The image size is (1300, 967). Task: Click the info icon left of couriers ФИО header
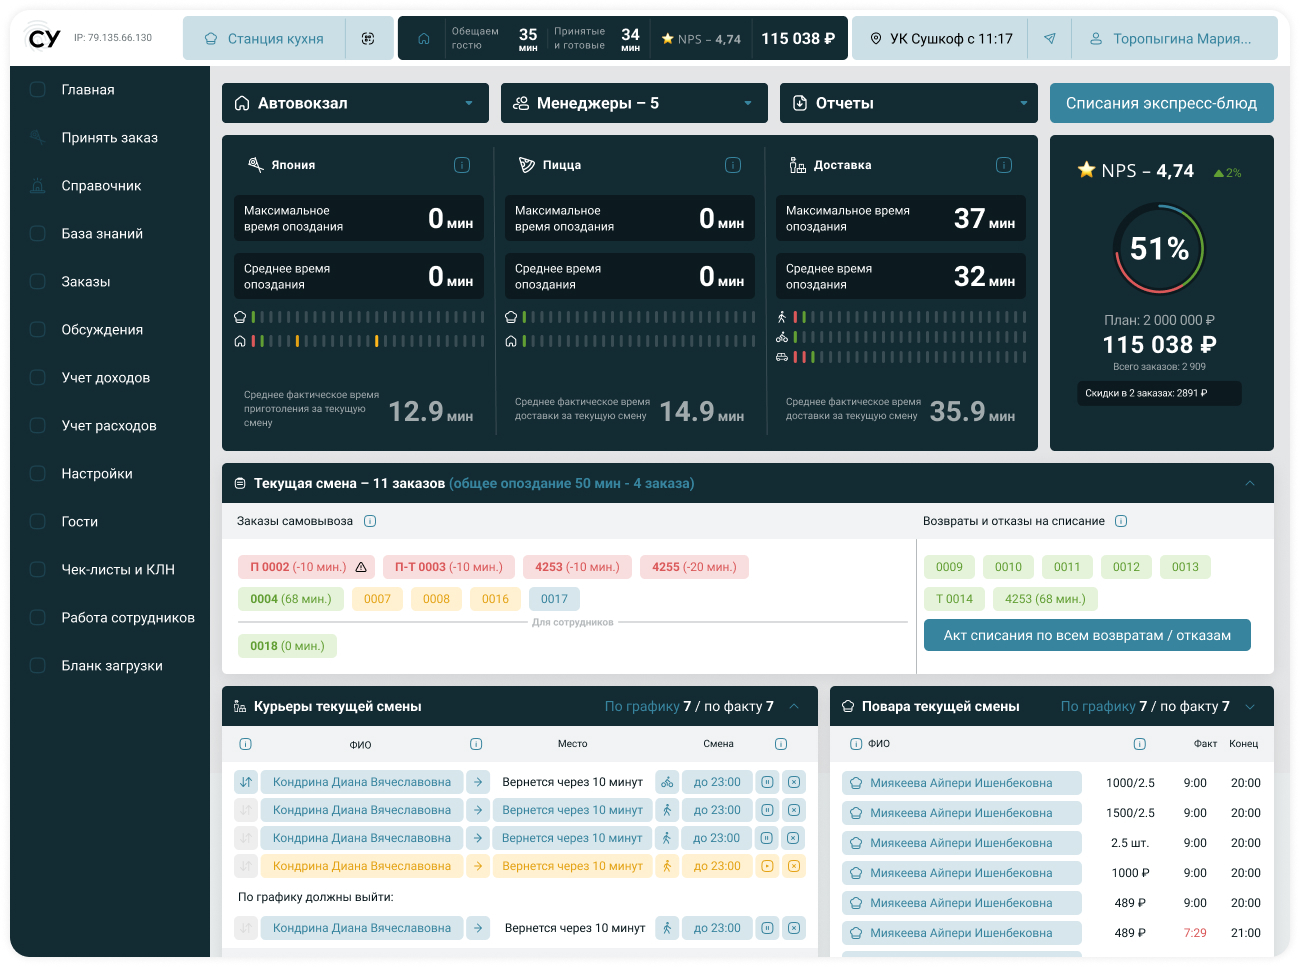coord(246,744)
